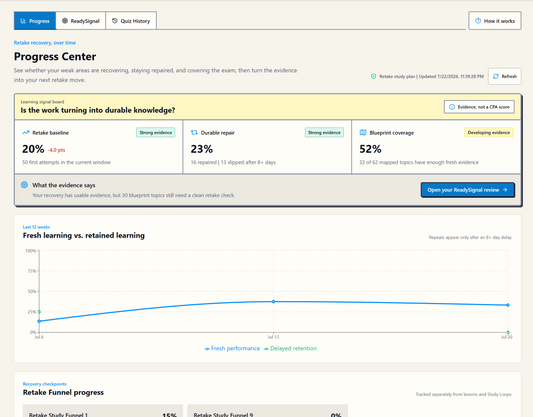Click the Progress Center heading

[x=55, y=56]
